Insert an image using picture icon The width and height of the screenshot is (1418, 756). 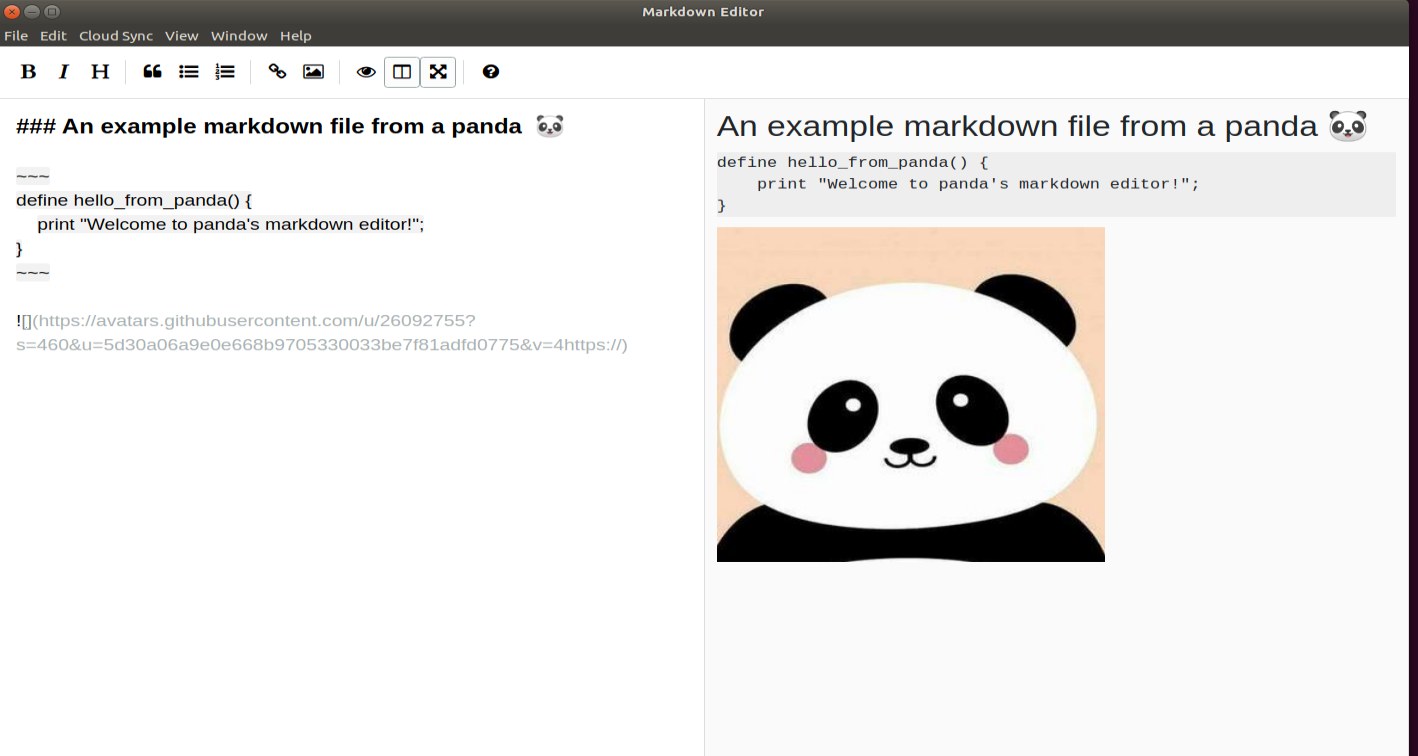(313, 72)
